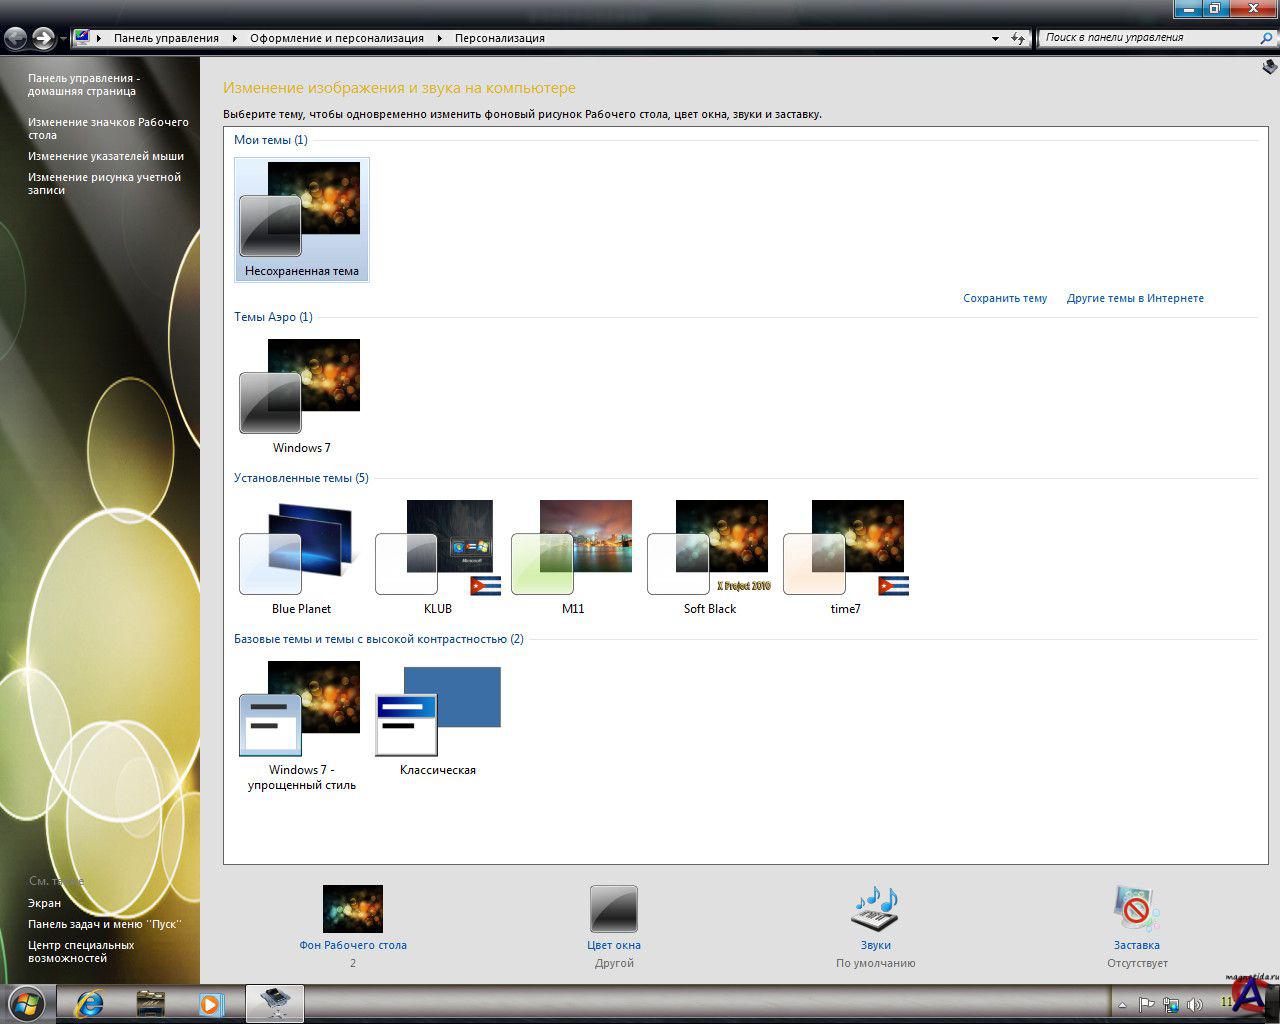This screenshot has height=1024, width=1280.
Task: Click Панель управления breadcrumb item
Action: 166,38
